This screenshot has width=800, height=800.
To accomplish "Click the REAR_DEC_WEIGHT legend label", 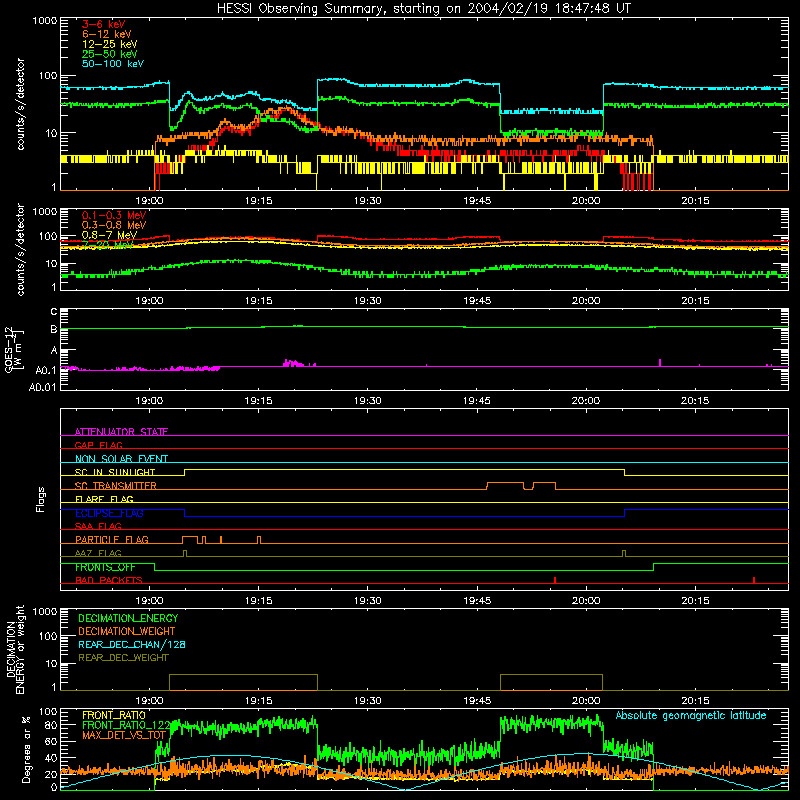I will coord(123,658).
